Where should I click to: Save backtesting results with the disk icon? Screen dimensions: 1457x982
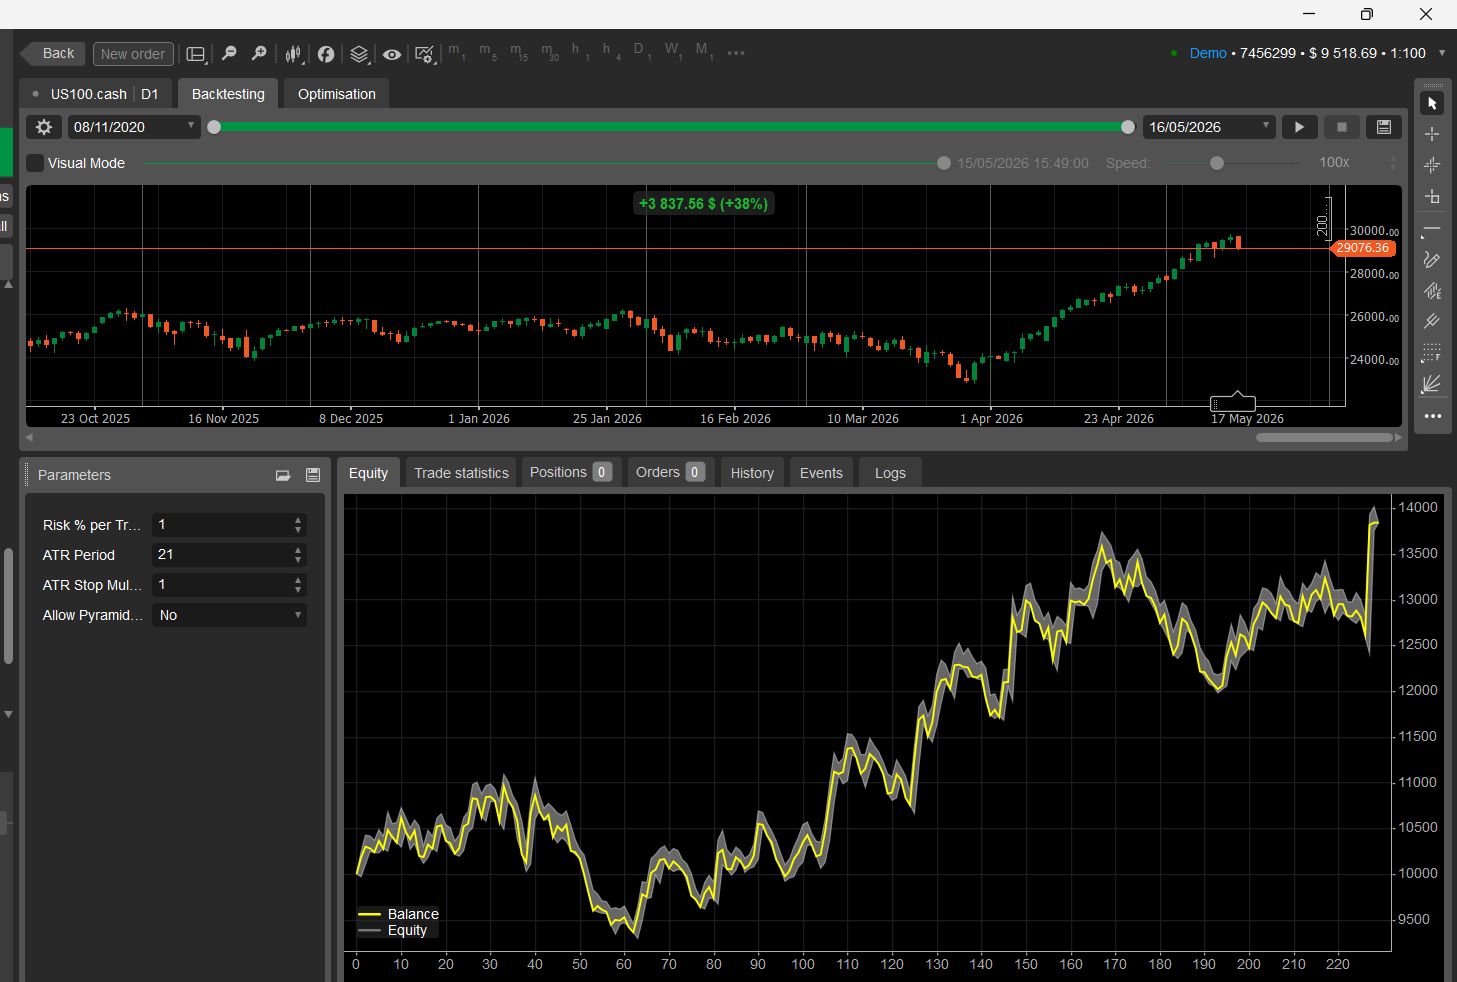tap(1384, 127)
